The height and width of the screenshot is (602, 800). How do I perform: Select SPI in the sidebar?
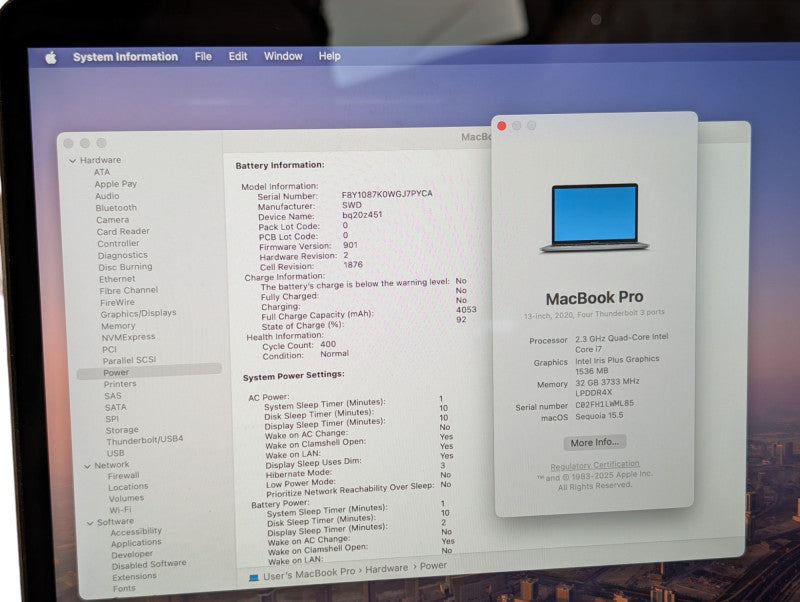(112, 419)
